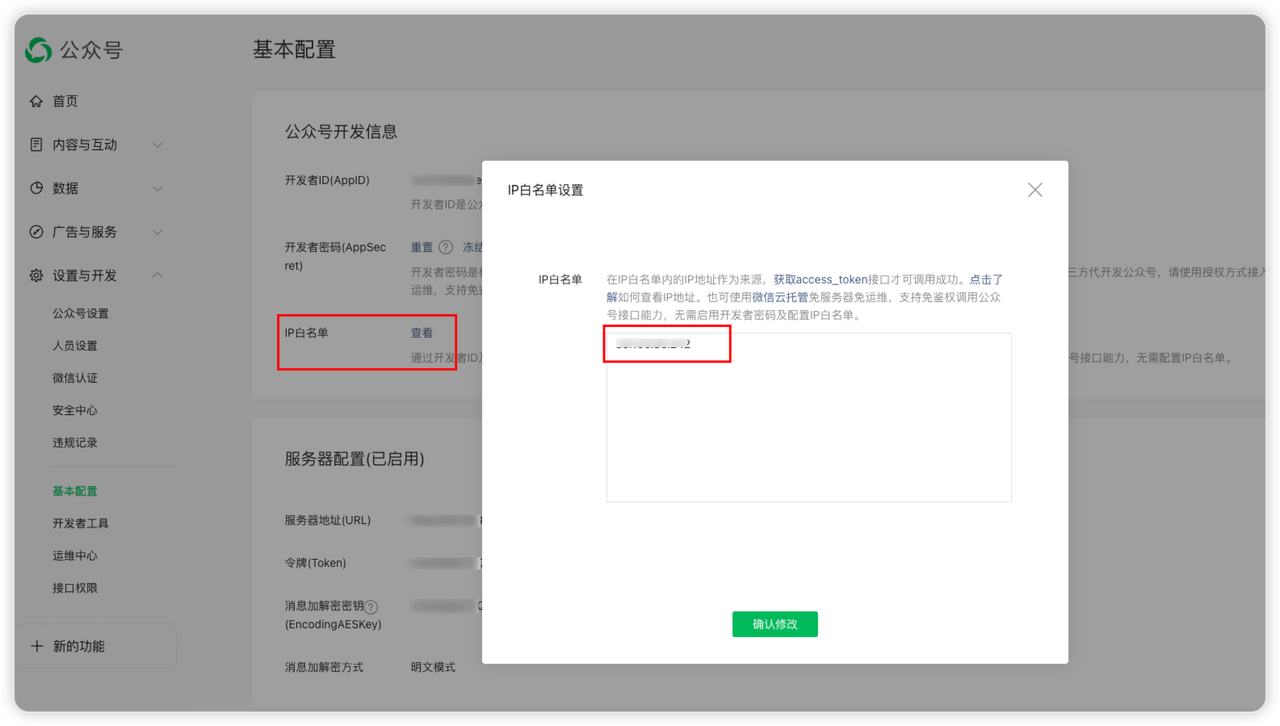Click the 设置与开发 gear icon
The height and width of the screenshot is (726, 1280).
point(38,276)
